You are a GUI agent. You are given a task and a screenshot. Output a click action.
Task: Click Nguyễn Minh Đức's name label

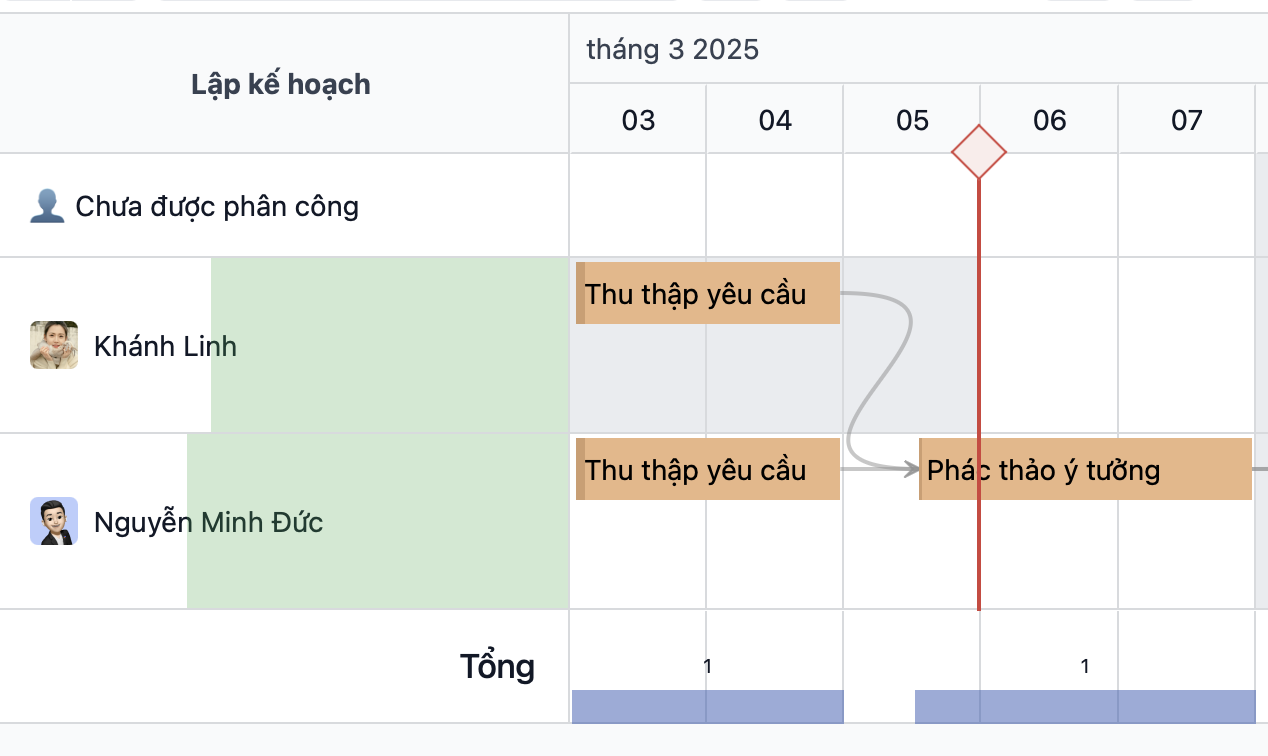(x=207, y=521)
